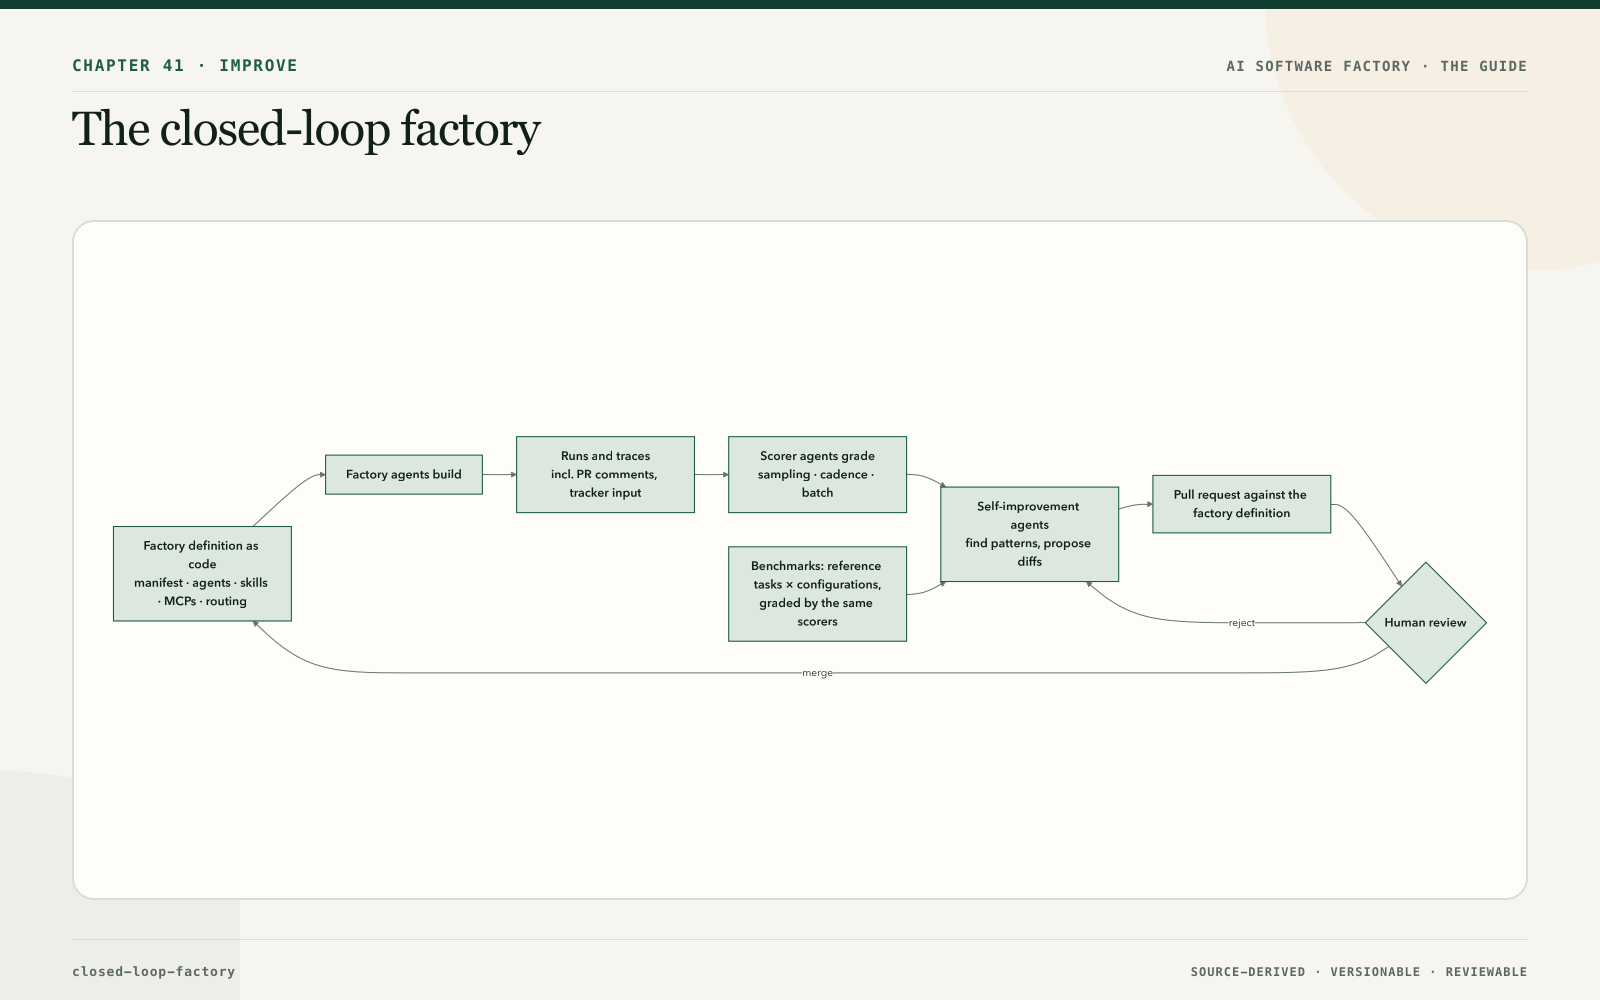Select the 'Human review' diamond
Screen dimensions: 1600x1000
coord(1425,622)
